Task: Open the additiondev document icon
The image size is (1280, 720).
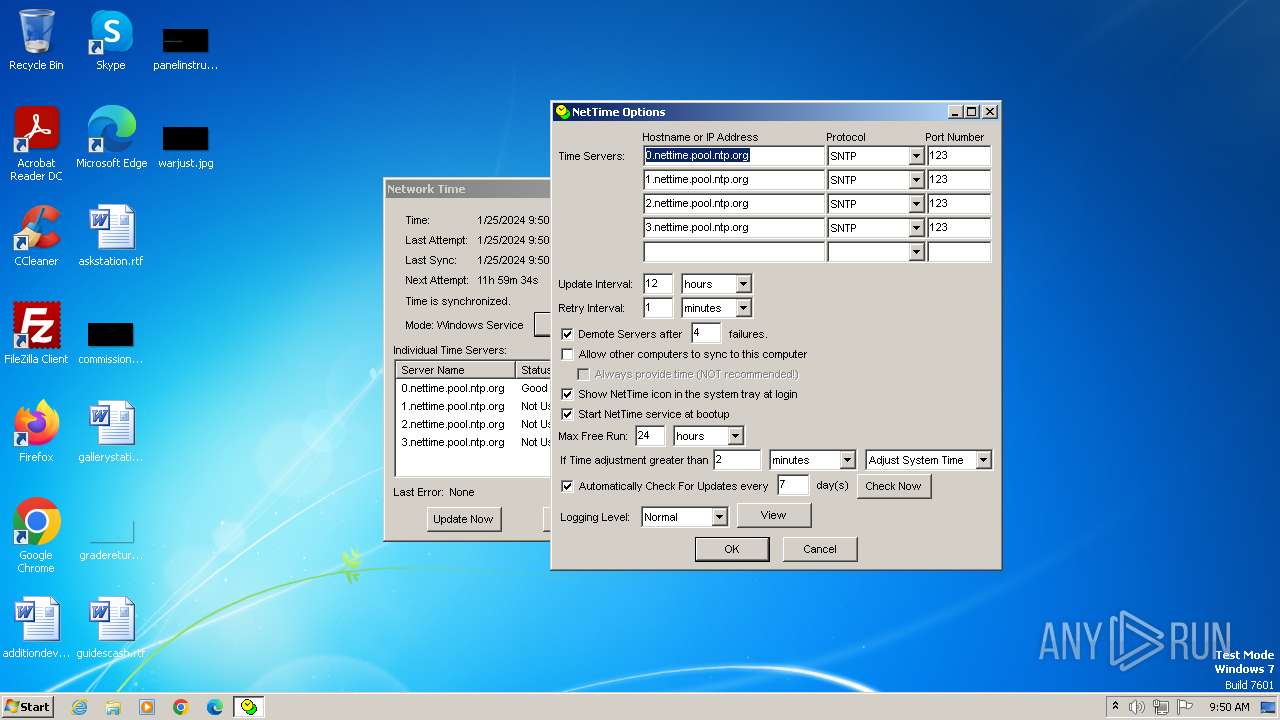Action: [36, 627]
